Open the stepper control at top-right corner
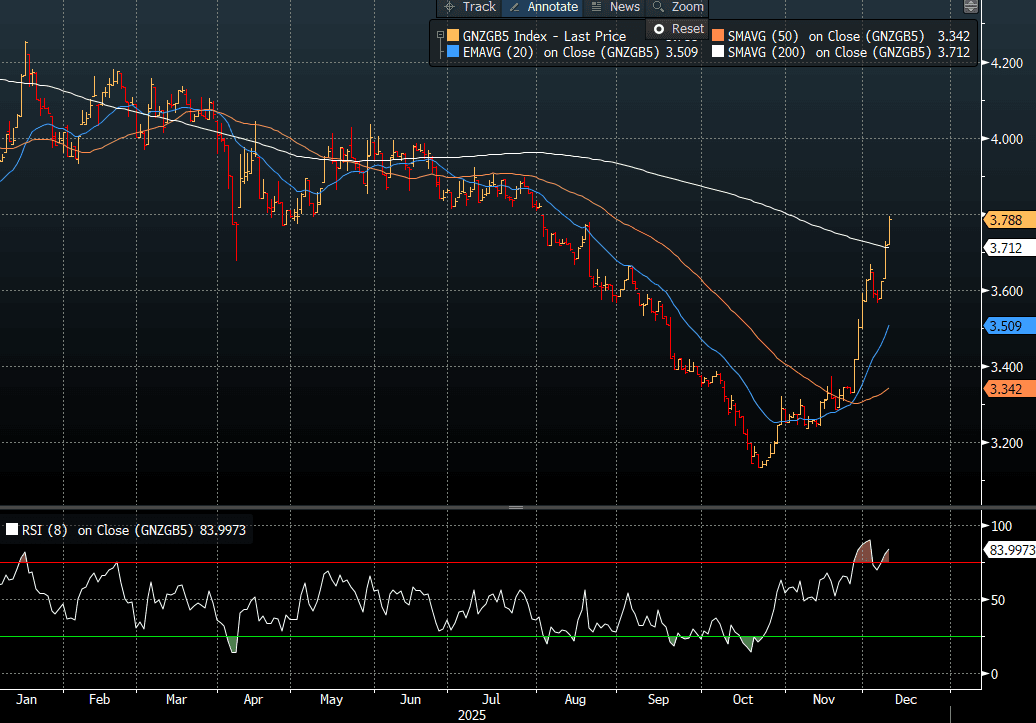The height and width of the screenshot is (723, 1036). click(970, 7)
